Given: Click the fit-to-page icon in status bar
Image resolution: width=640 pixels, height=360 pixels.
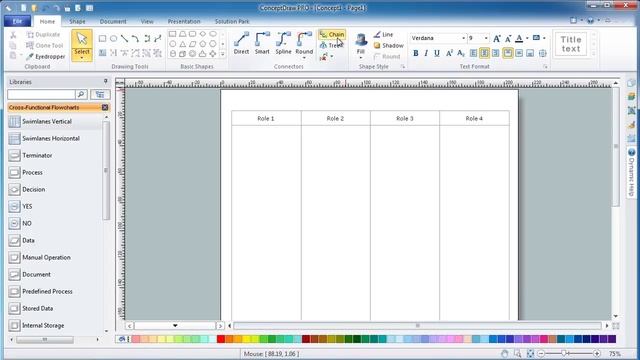Looking at the screenshot, I should point(530,354).
